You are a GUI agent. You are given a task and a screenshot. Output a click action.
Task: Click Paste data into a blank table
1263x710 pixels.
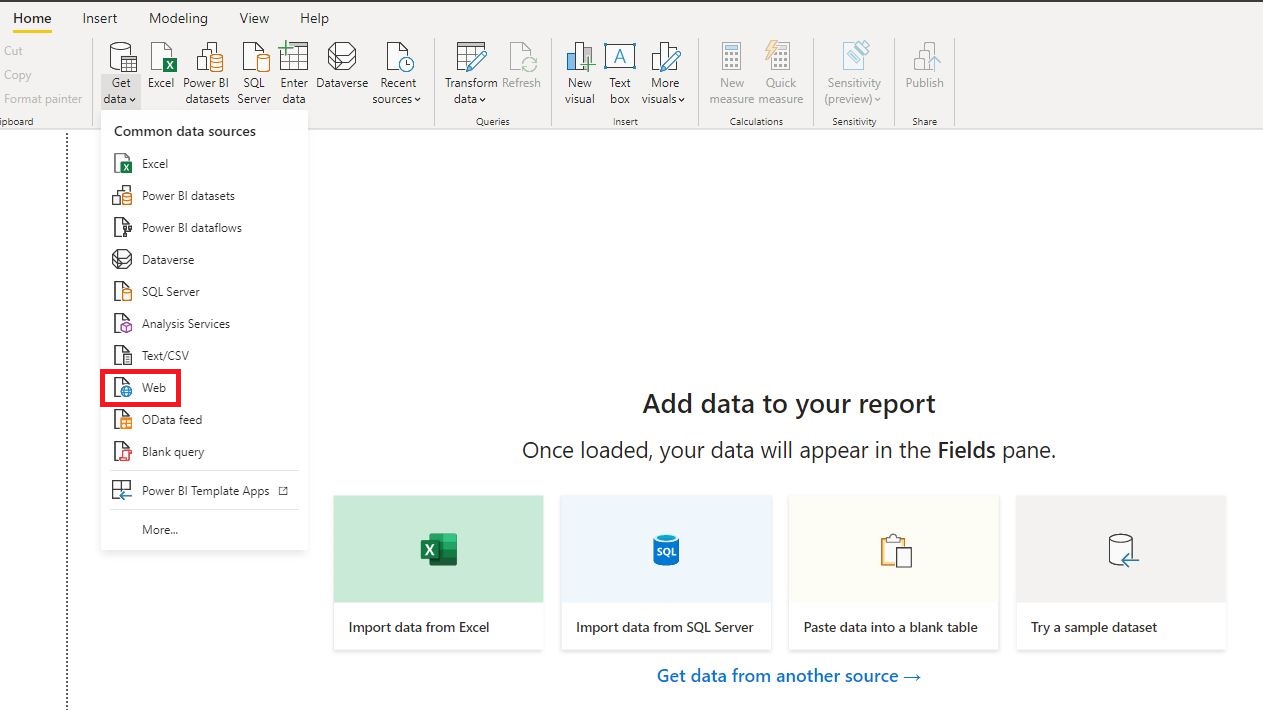coord(894,573)
